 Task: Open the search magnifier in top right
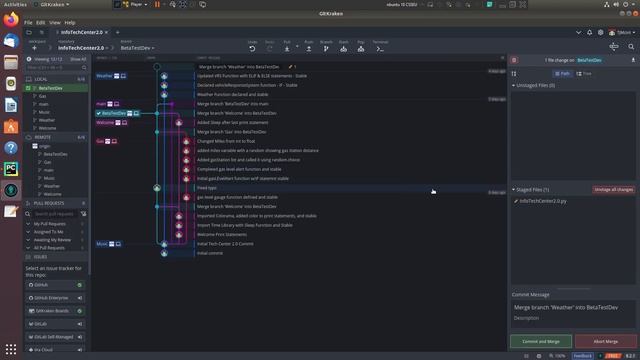point(631,47)
